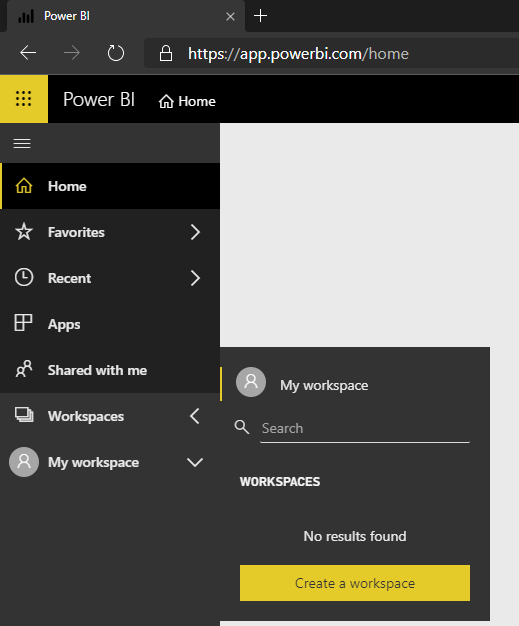Click the Recent clock icon
The width and height of the screenshot is (519, 626).
[24, 277]
